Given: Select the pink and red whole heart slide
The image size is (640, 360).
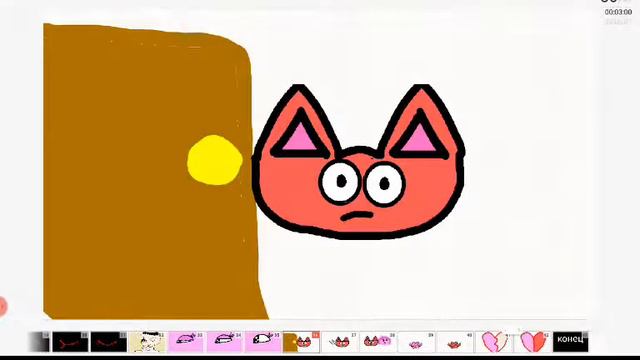Looking at the screenshot, I should 532,342.
